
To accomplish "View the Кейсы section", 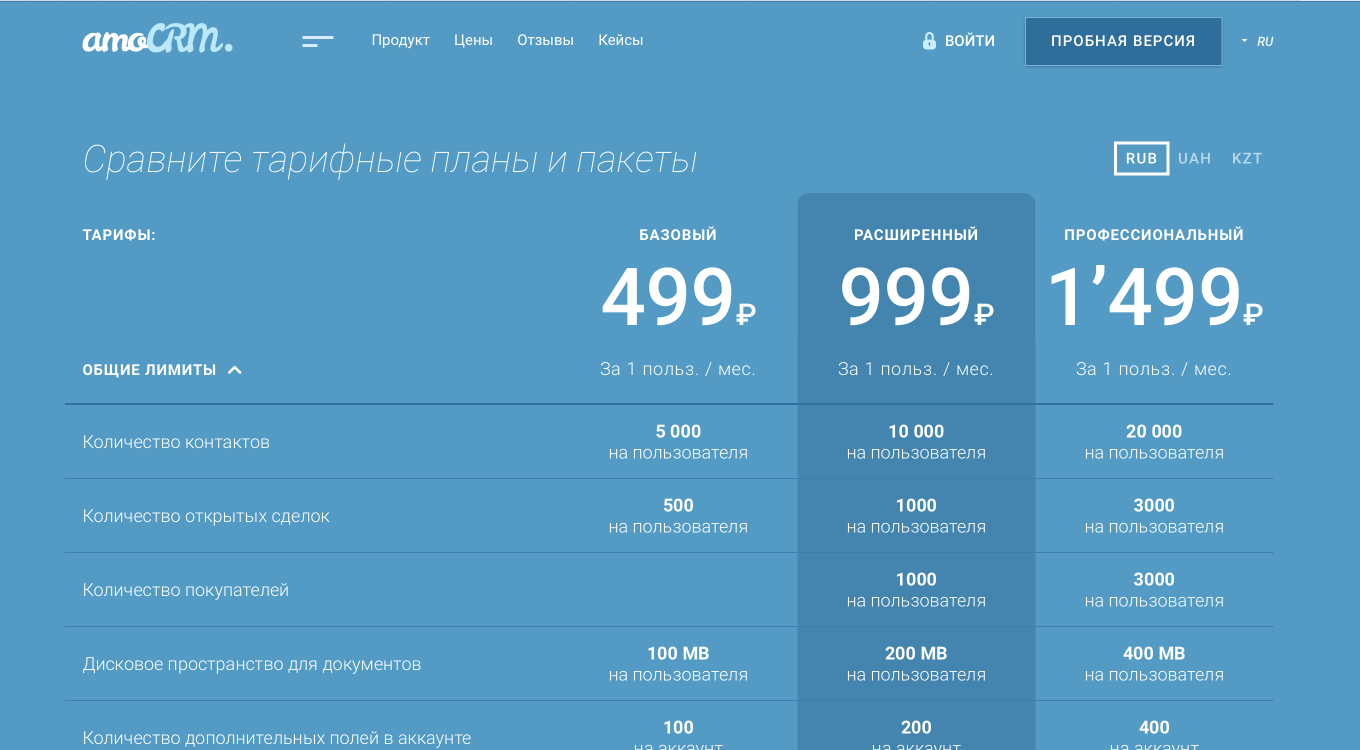I will coord(620,40).
